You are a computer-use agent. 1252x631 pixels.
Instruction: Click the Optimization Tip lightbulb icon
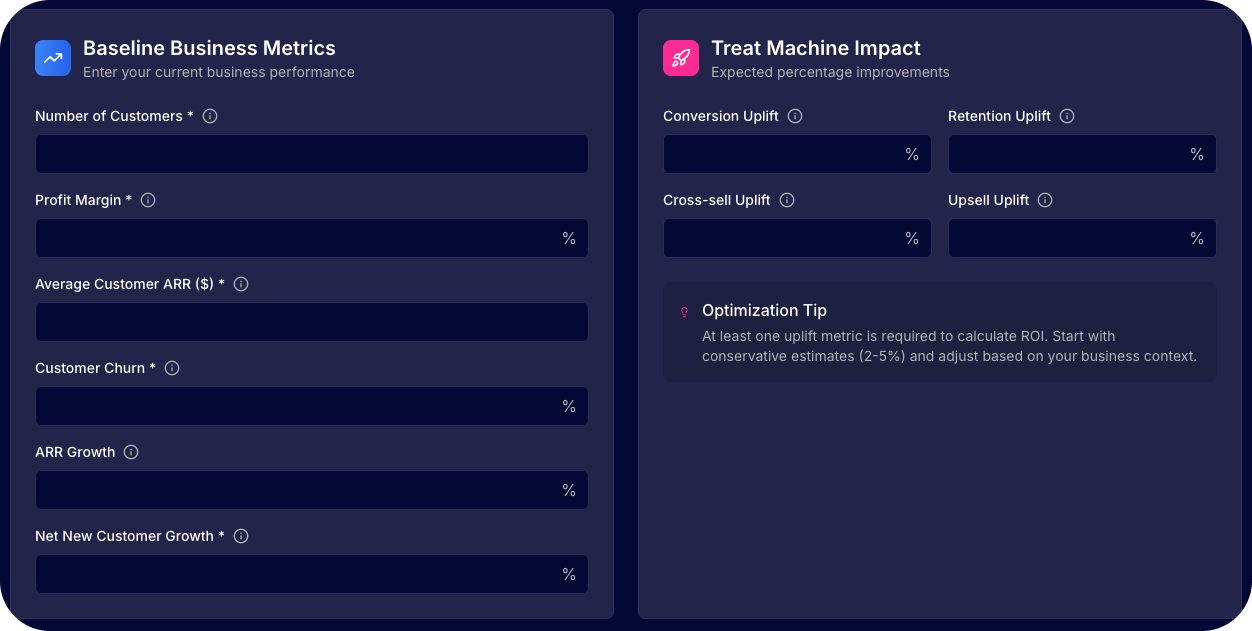point(684,312)
